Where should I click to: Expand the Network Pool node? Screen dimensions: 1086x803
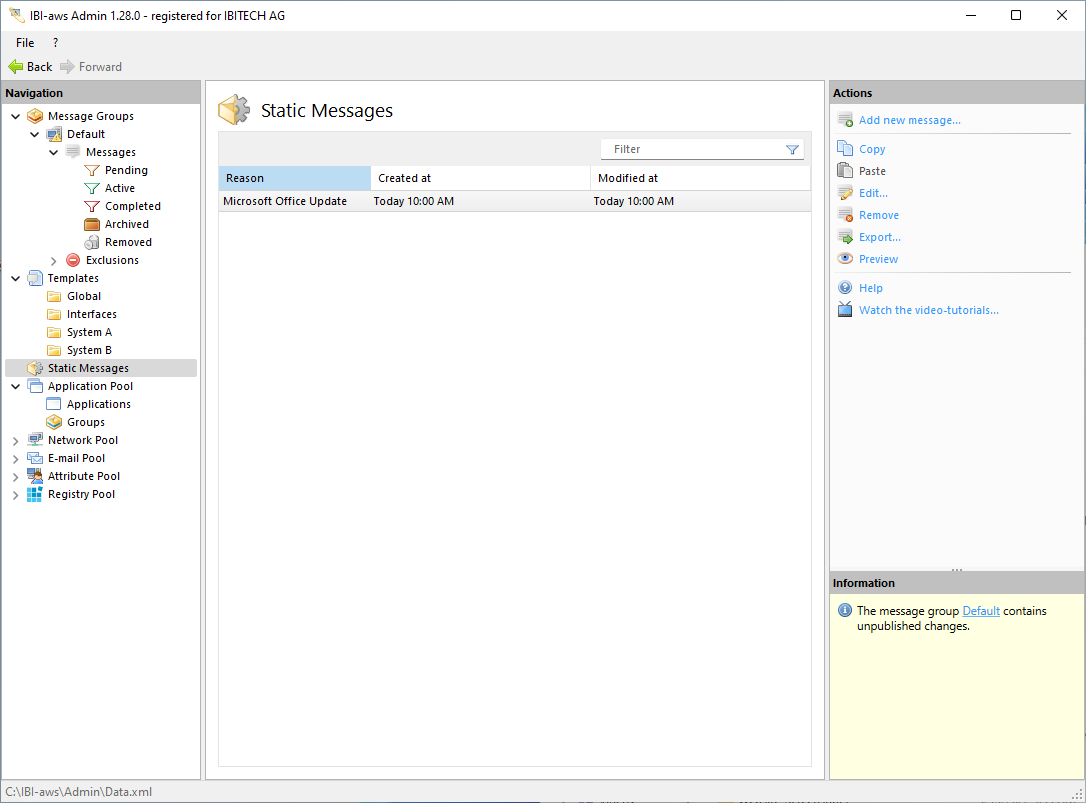[x=16, y=441]
